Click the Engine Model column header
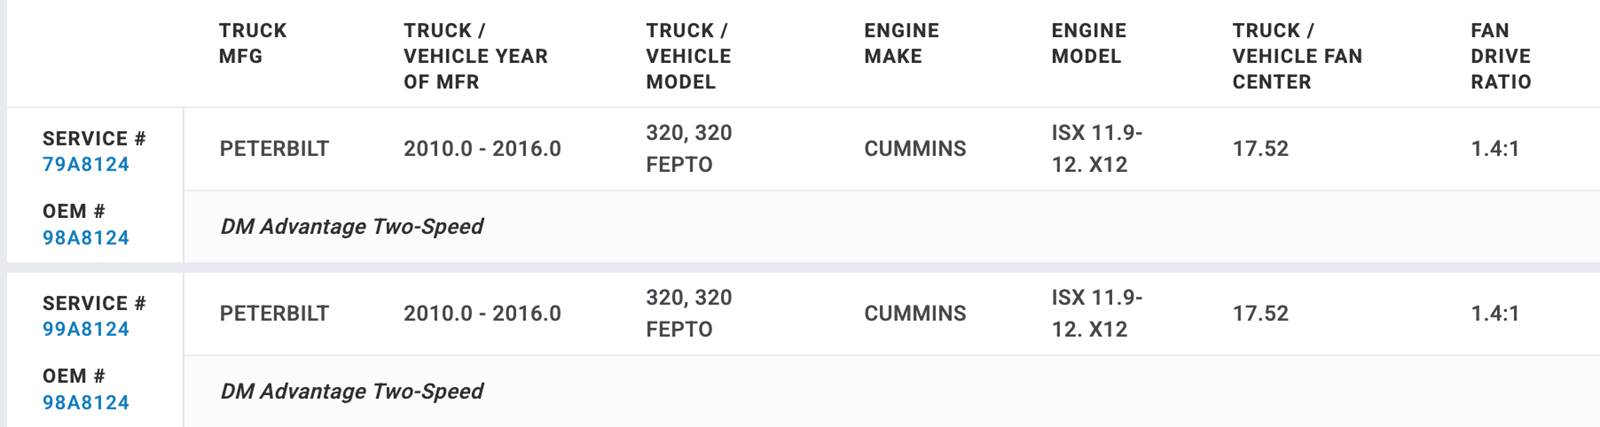Viewport: 1600px width, 427px height. (1088, 44)
